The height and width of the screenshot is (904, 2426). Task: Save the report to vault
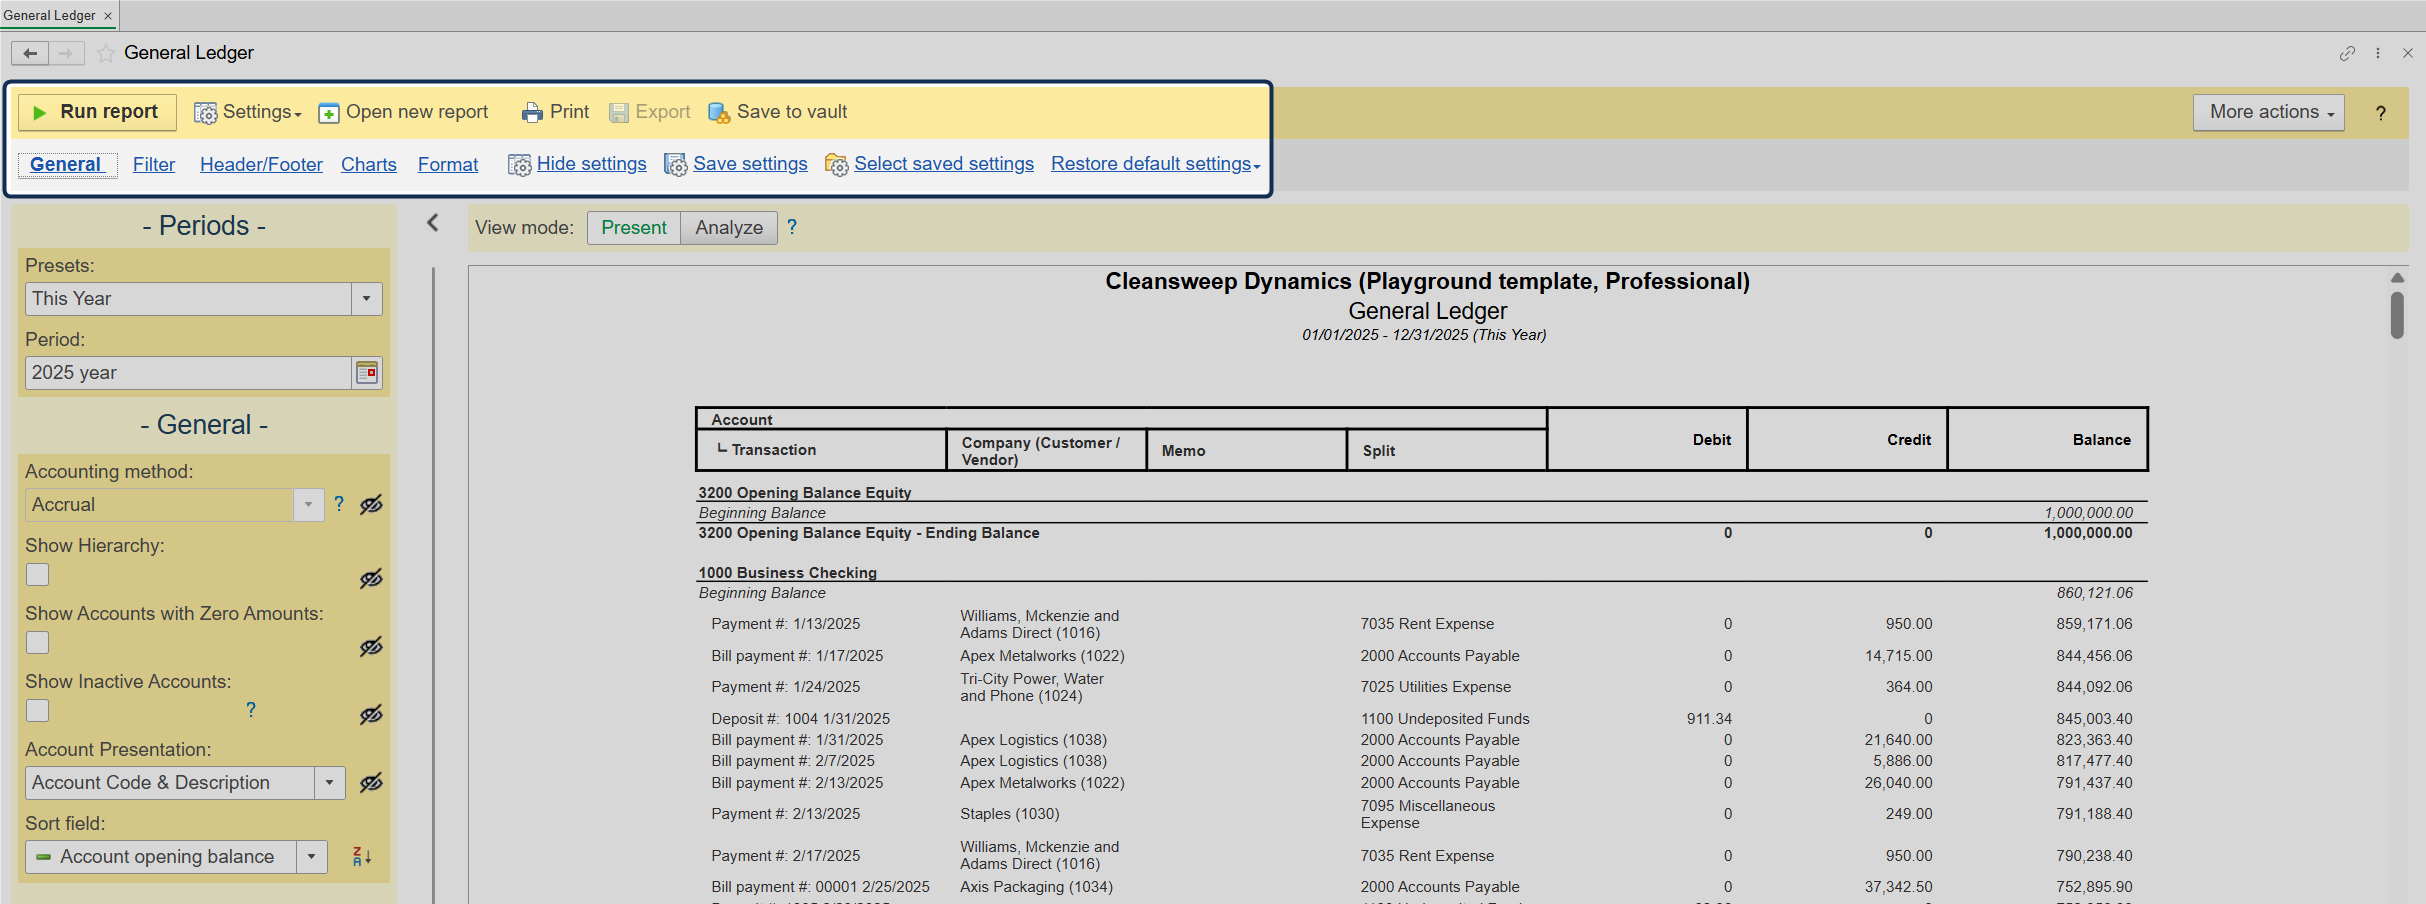778,113
